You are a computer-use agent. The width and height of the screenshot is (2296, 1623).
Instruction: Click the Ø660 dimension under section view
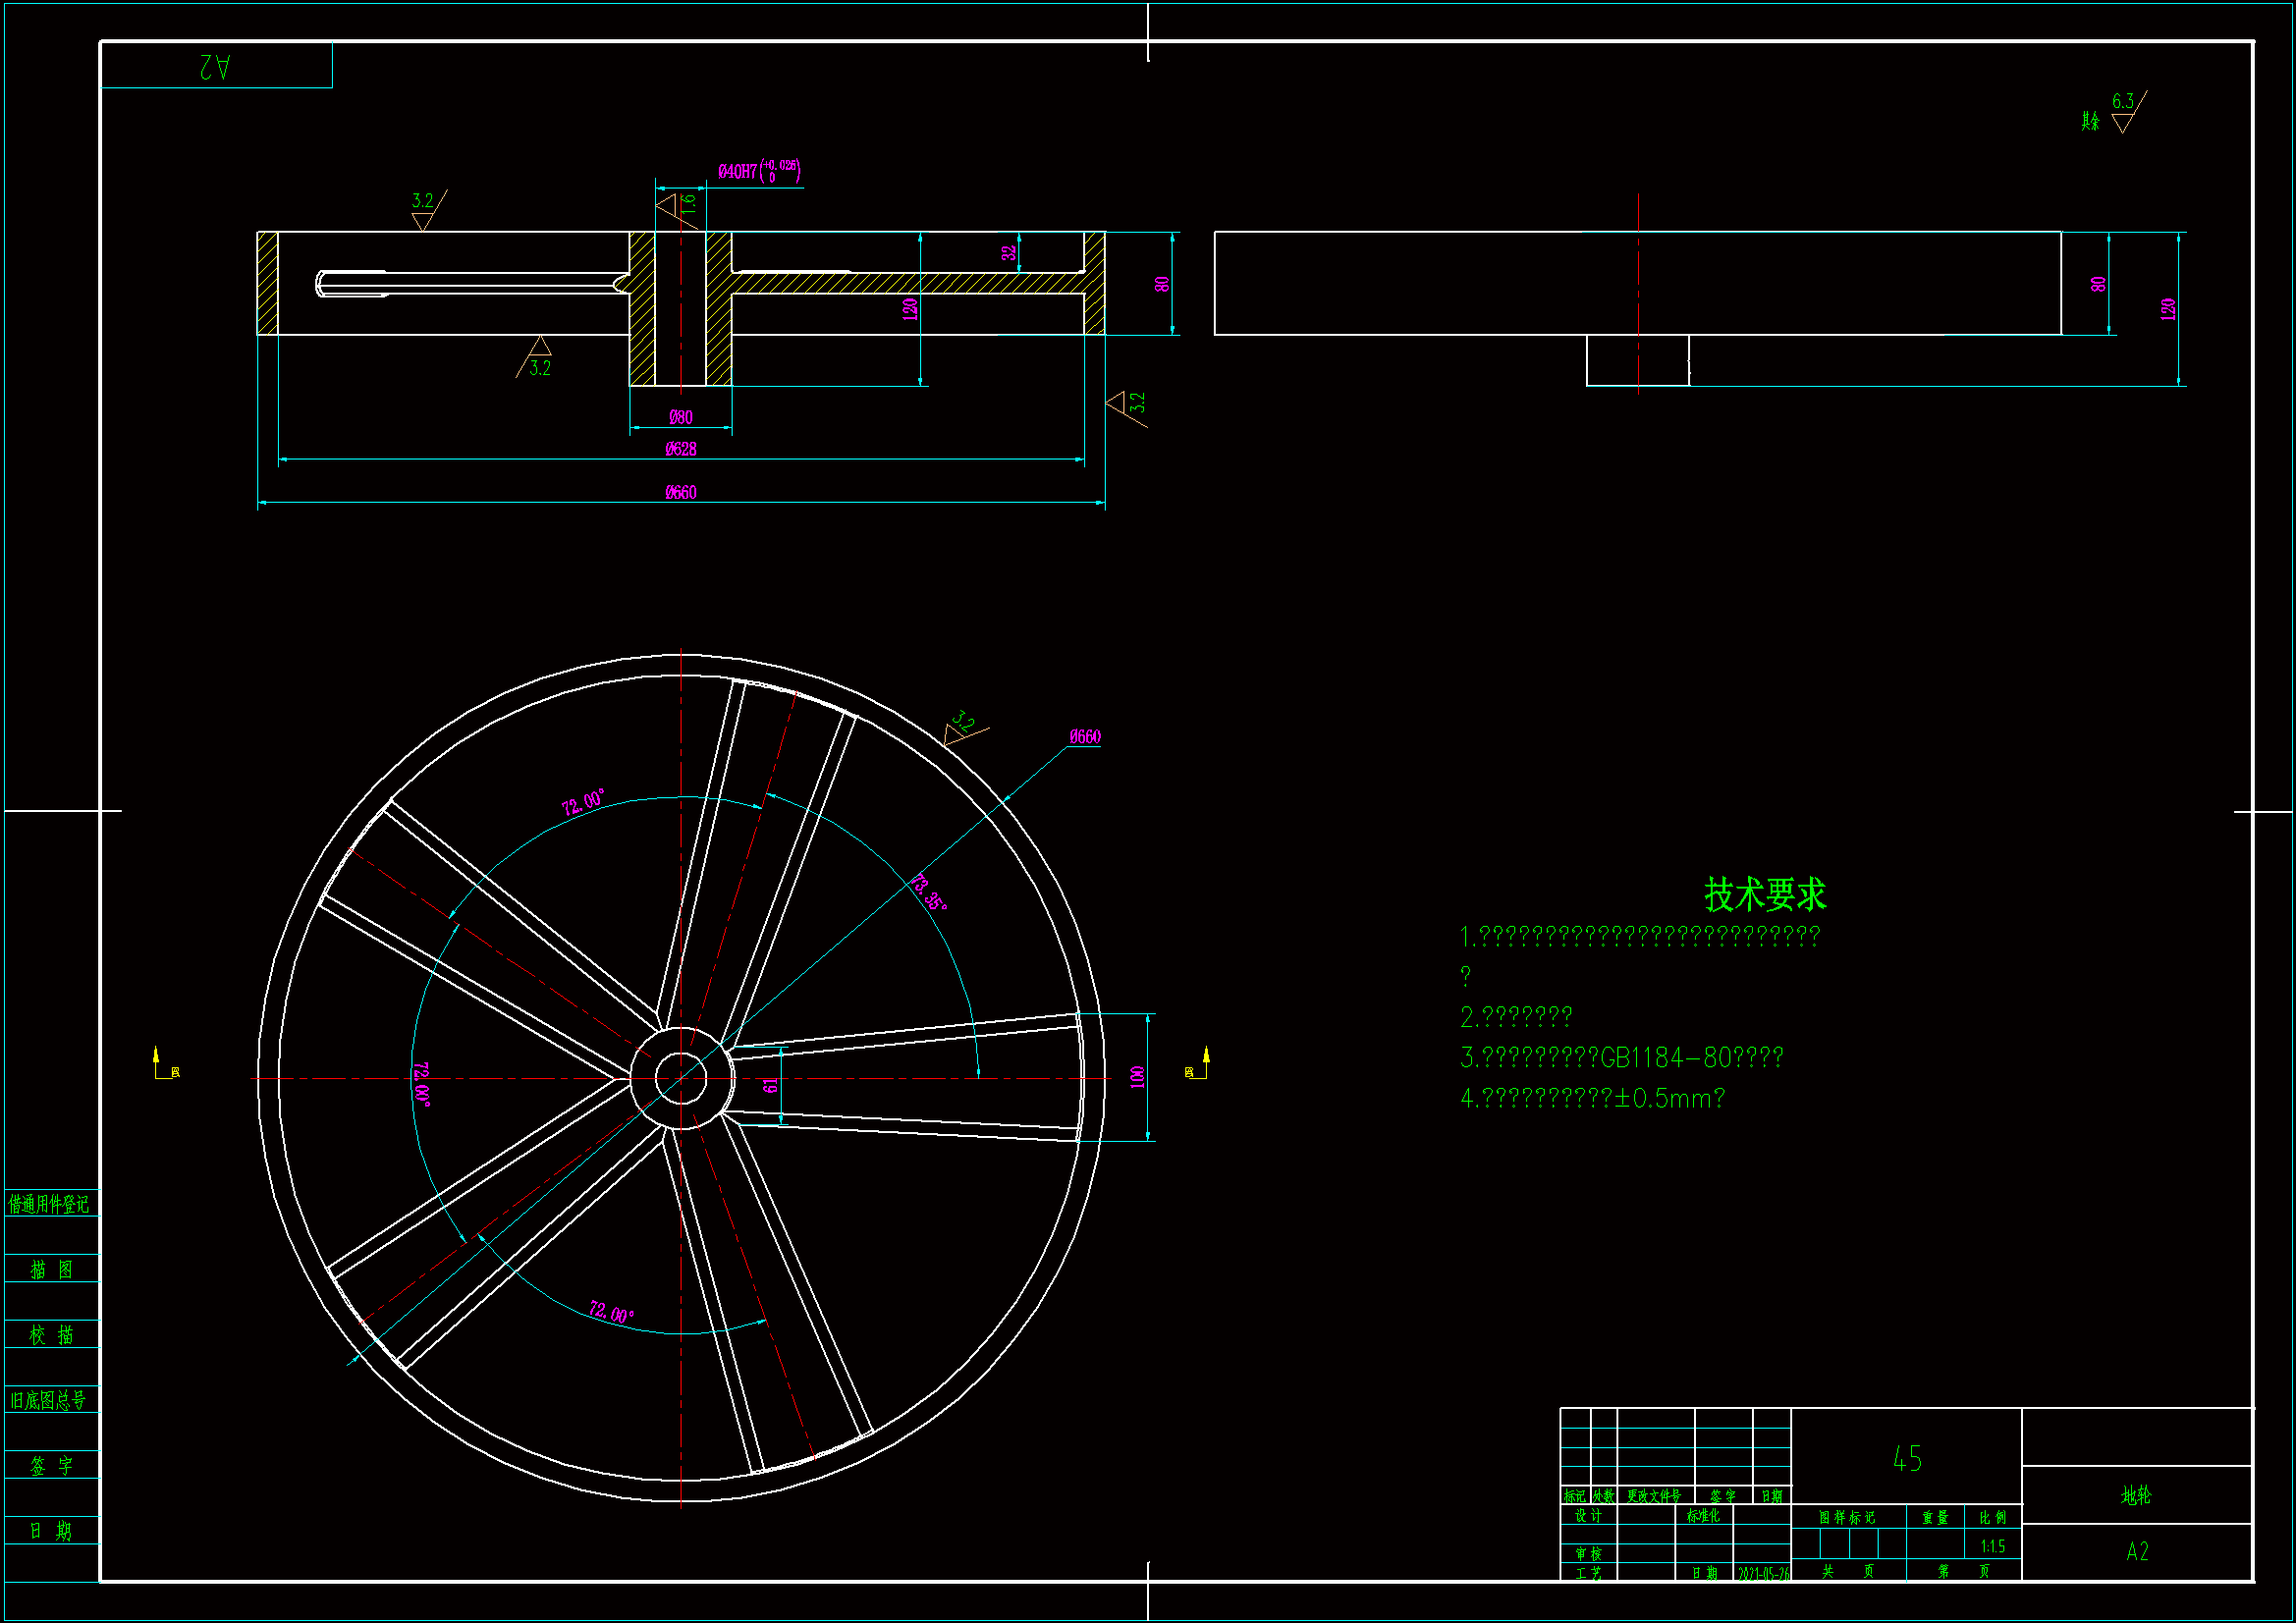click(x=680, y=492)
